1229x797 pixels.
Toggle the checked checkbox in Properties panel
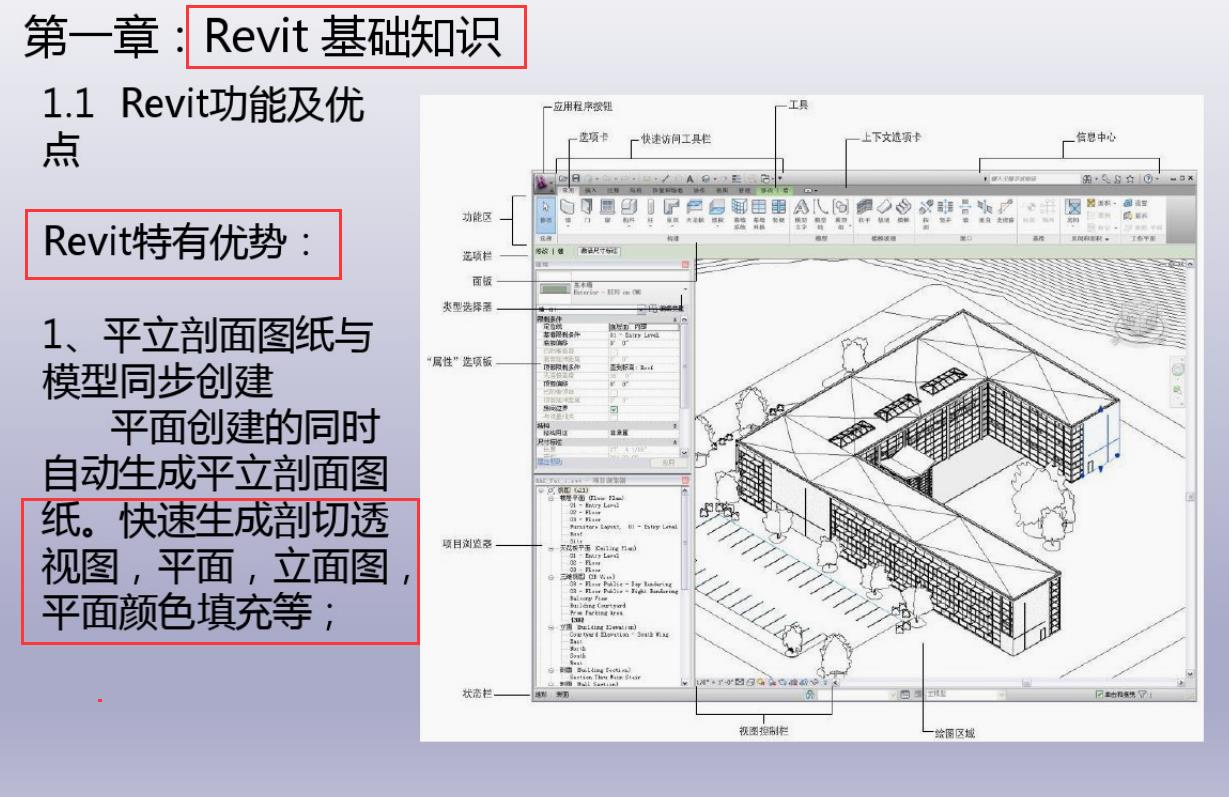pyautogui.click(x=614, y=410)
